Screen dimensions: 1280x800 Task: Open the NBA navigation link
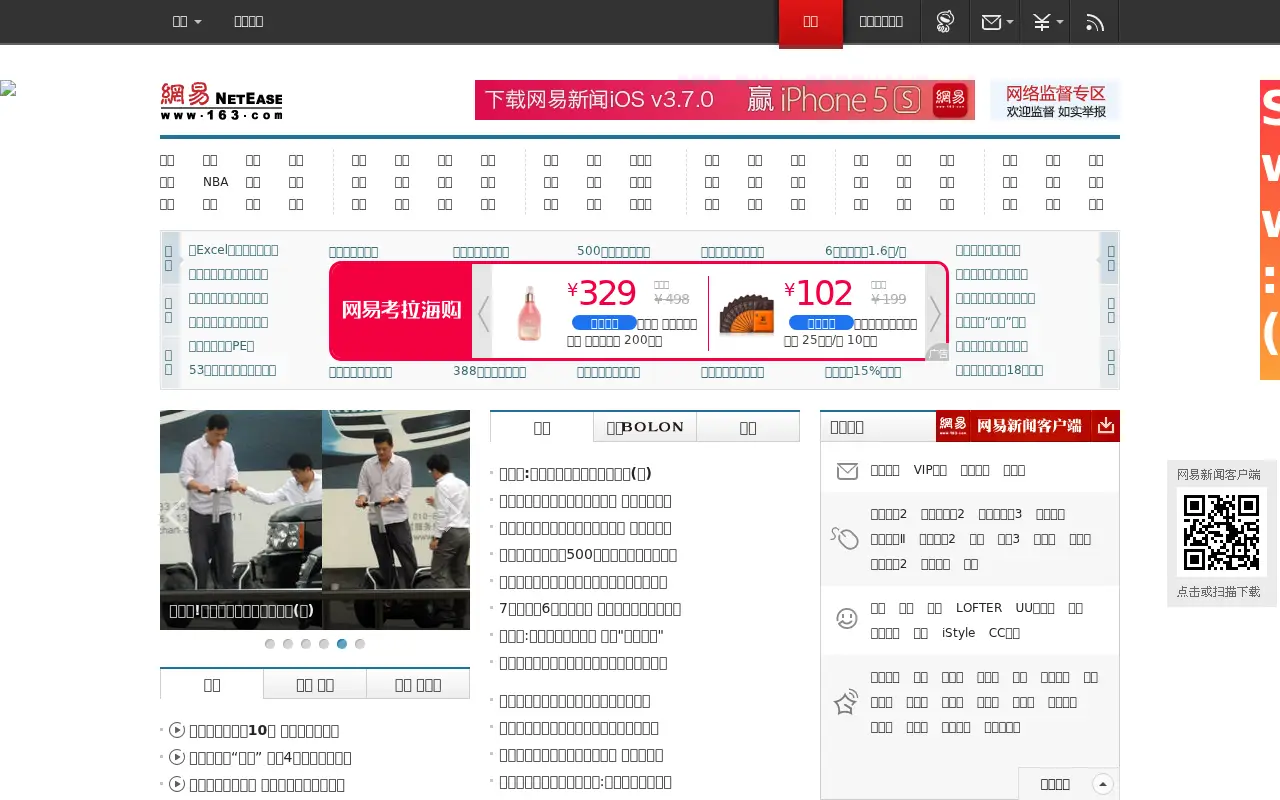click(x=215, y=182)
